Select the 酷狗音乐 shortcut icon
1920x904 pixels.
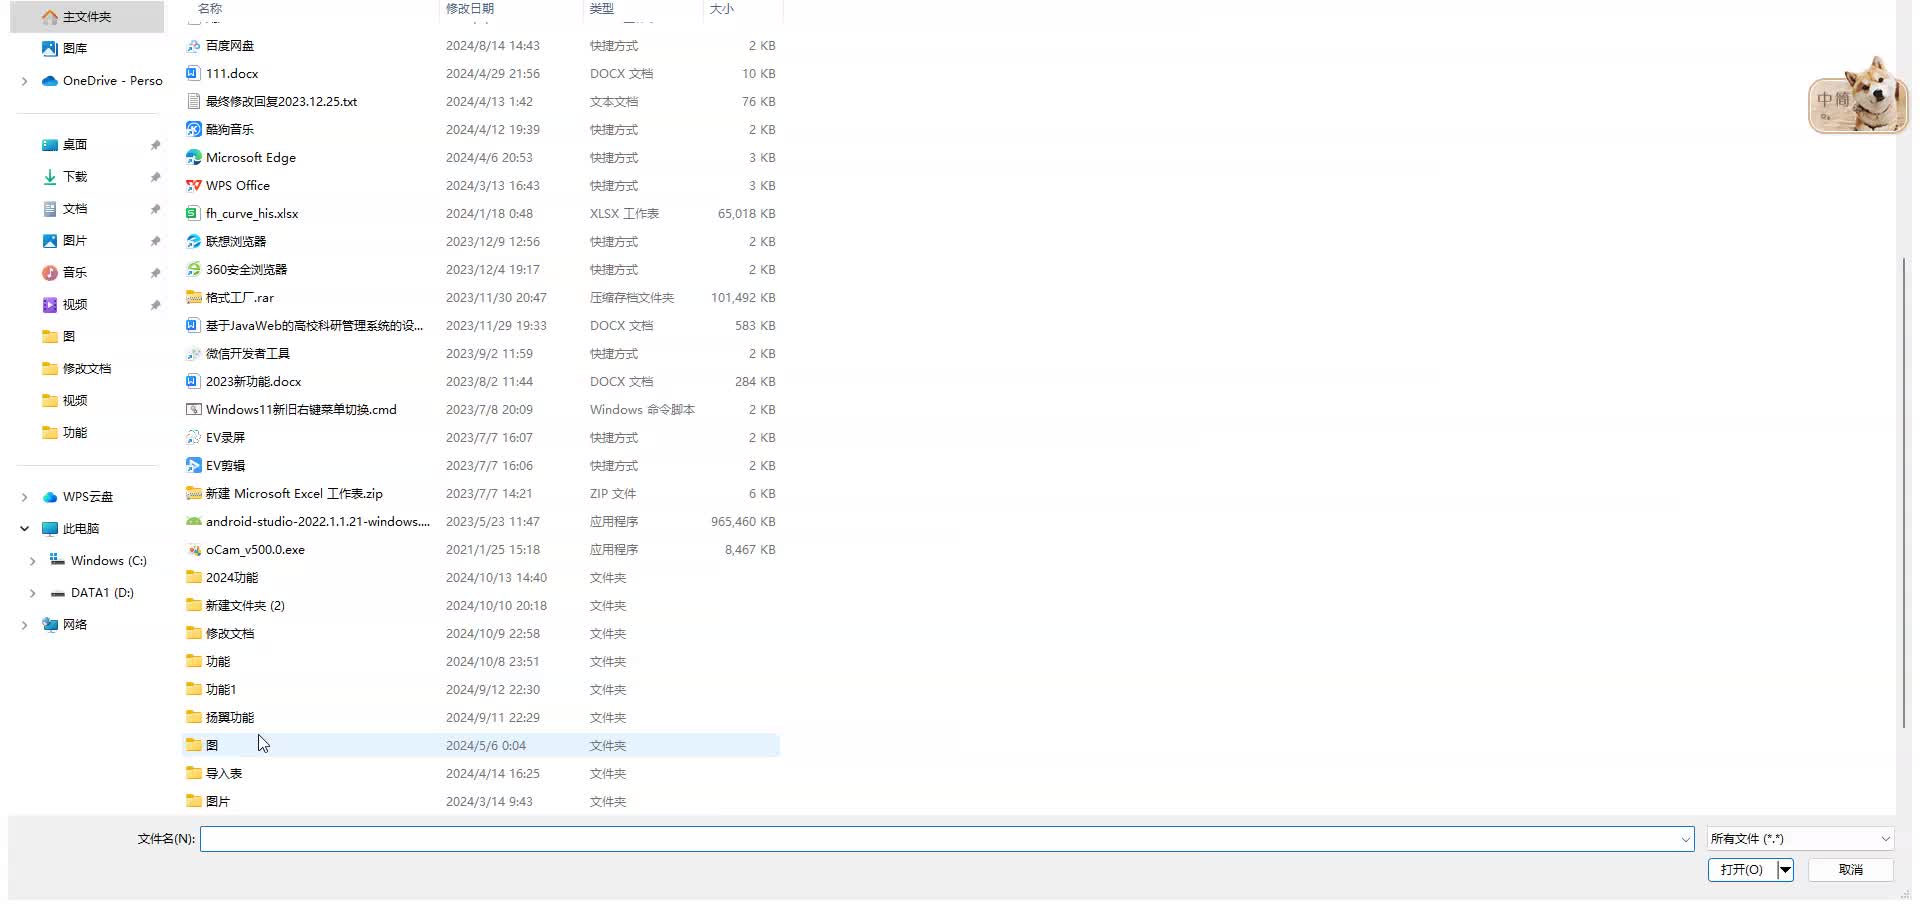(194, 130)
